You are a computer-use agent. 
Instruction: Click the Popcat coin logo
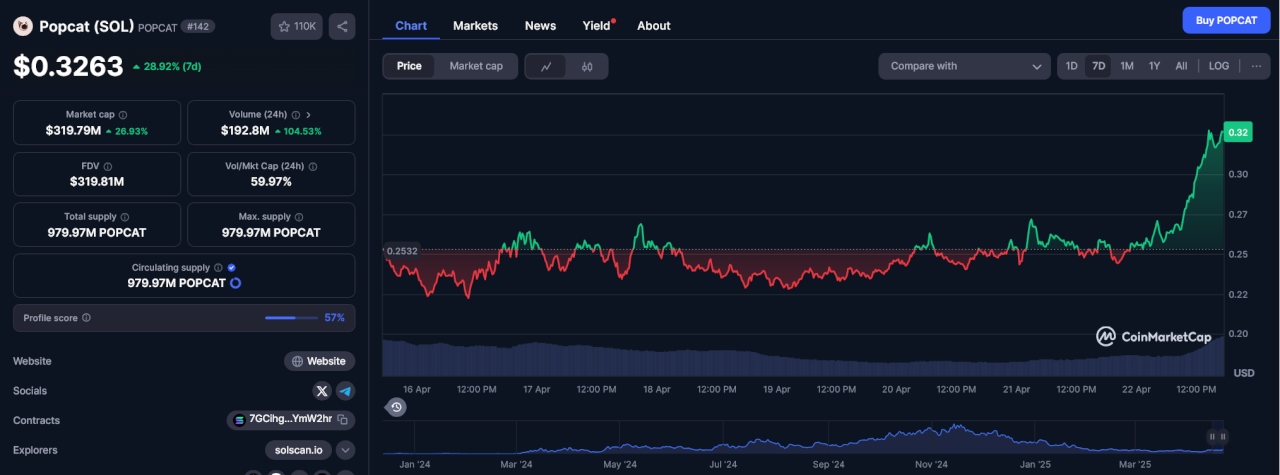tap(23, 27)
